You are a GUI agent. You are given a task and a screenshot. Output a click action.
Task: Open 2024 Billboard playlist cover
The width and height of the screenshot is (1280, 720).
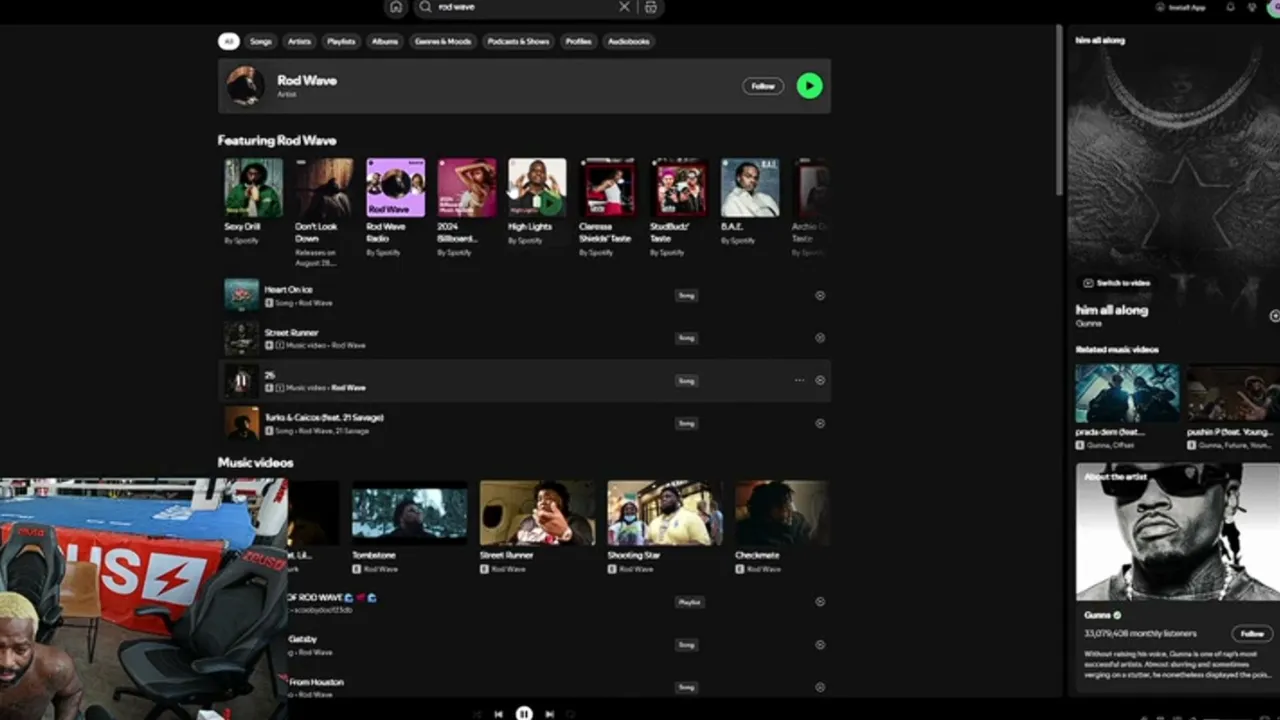click(x=467, y=187)
